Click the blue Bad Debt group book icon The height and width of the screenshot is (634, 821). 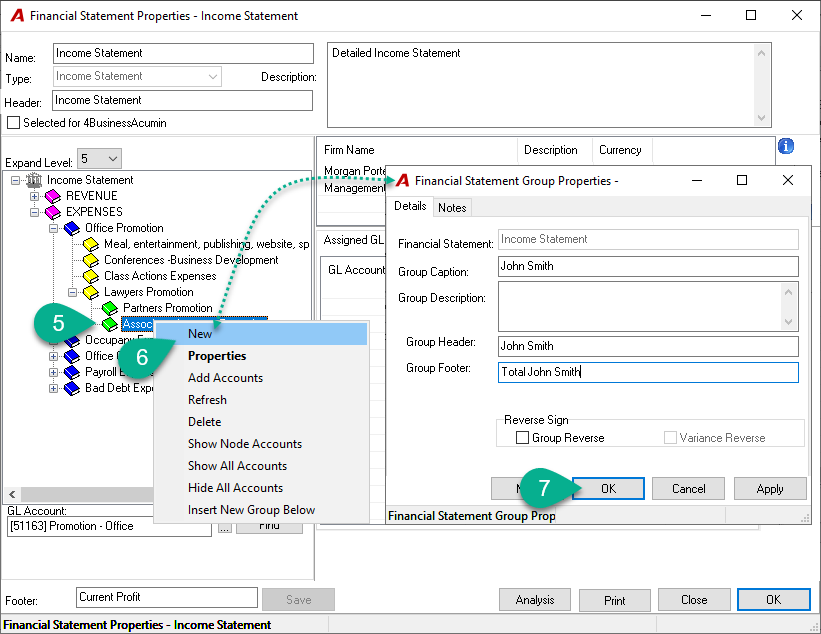click(x=72, y=388)
